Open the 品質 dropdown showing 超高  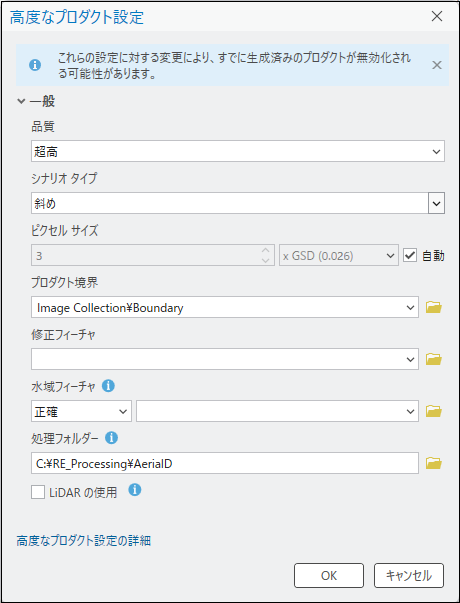click(238, 151)
